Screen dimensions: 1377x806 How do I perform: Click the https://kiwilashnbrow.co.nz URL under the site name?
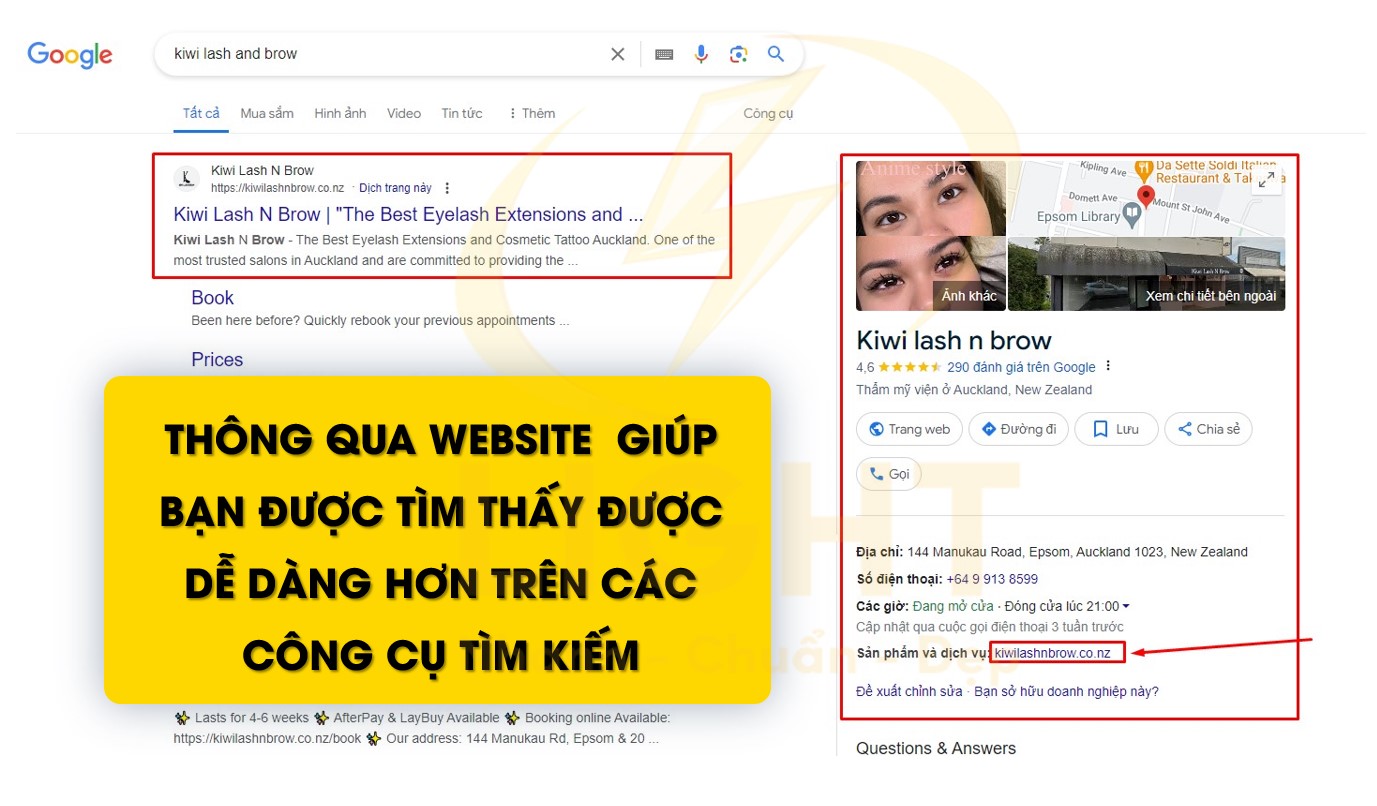click(277, 188)
